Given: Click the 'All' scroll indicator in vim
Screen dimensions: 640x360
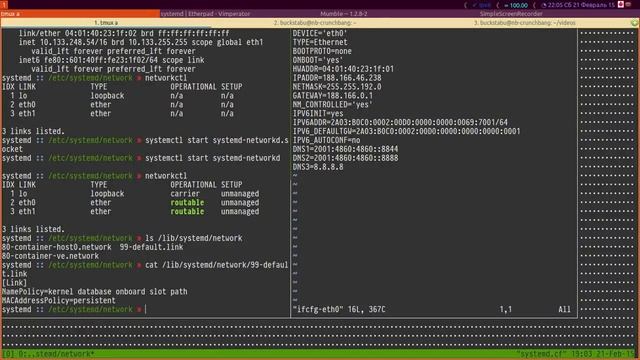Looking at the screenshot, I should pyautogui.click(x=564, y=309).
